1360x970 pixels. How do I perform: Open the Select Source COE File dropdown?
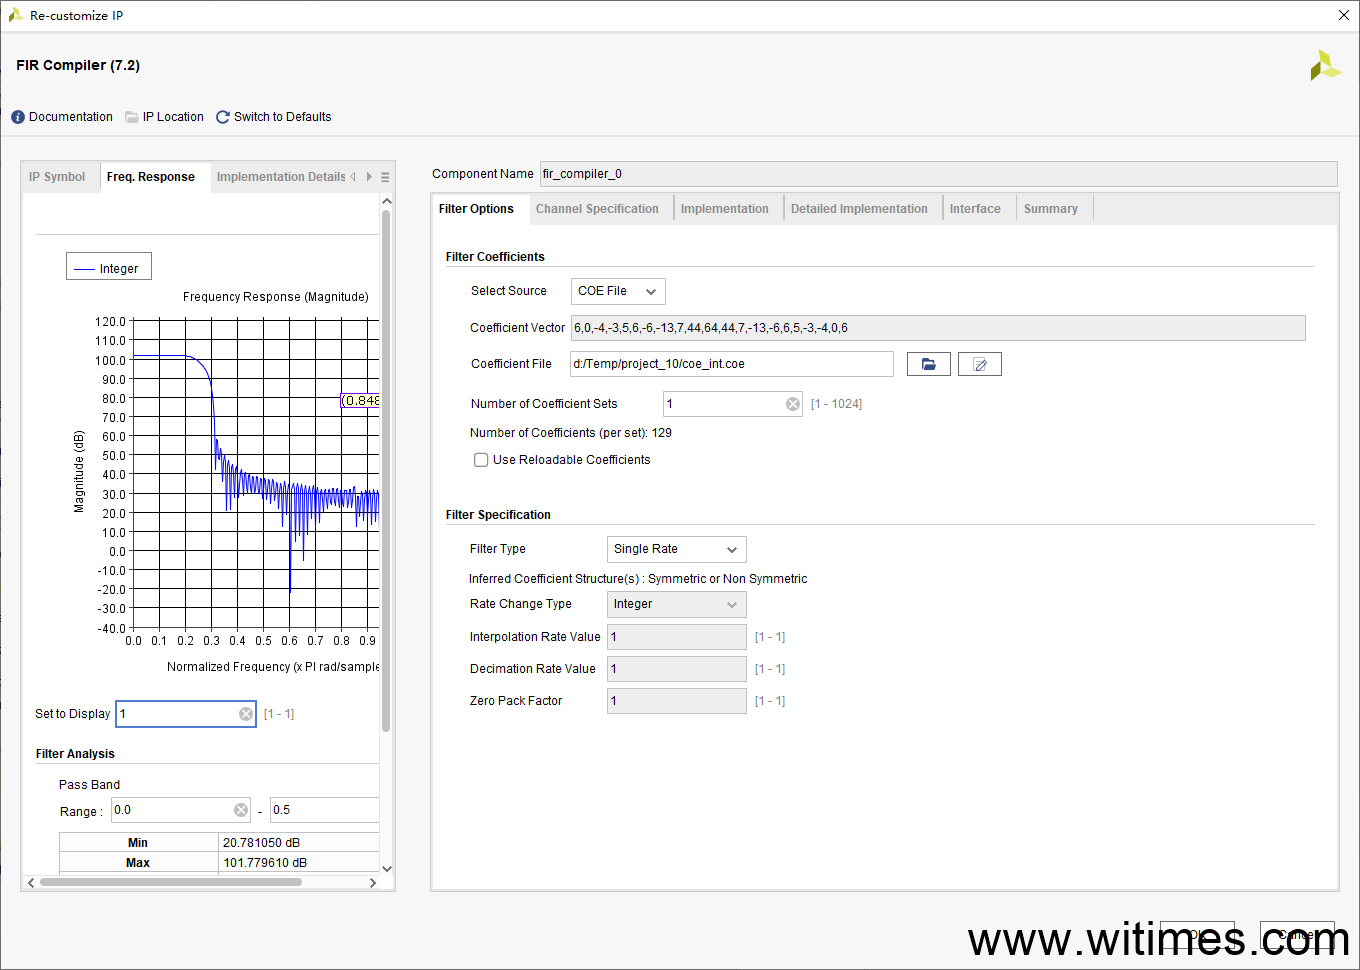pyautogui.click(x=618, y=291)
